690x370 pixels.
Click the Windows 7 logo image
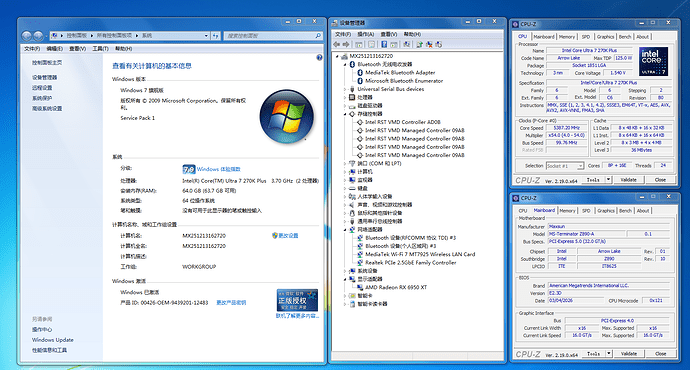(287, 117)
